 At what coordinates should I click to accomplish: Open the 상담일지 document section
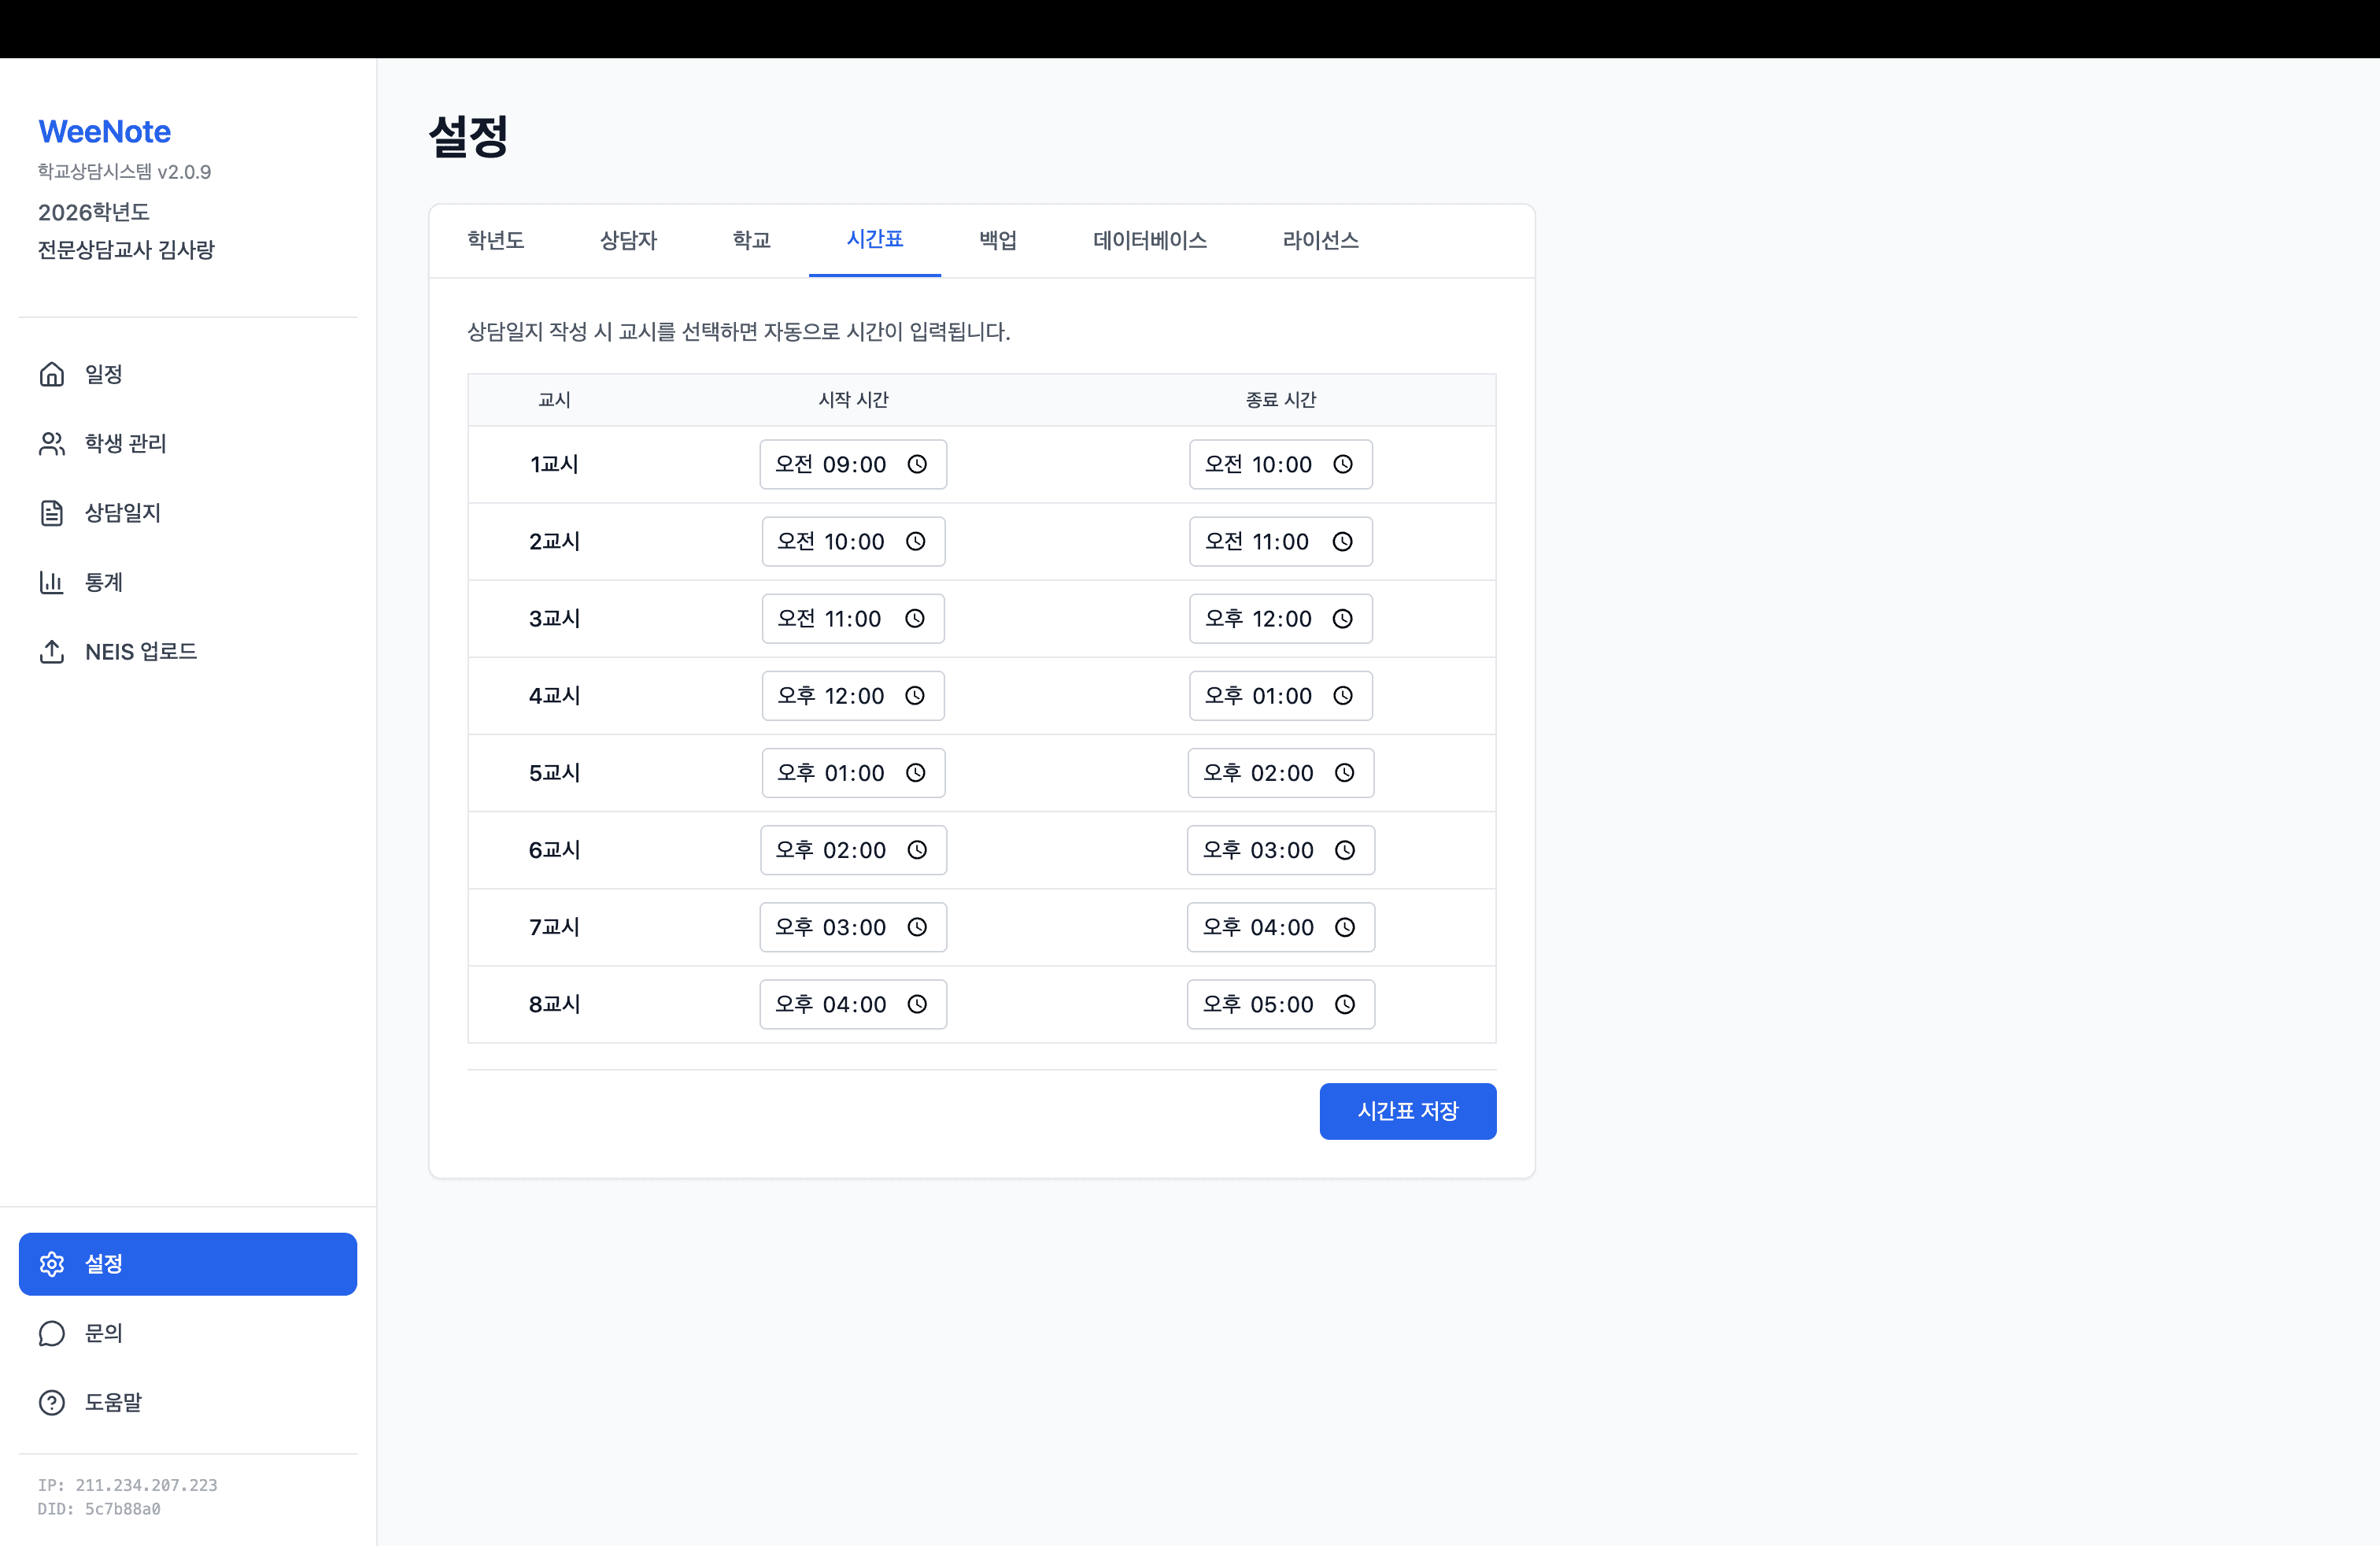[x=52, y=513]
